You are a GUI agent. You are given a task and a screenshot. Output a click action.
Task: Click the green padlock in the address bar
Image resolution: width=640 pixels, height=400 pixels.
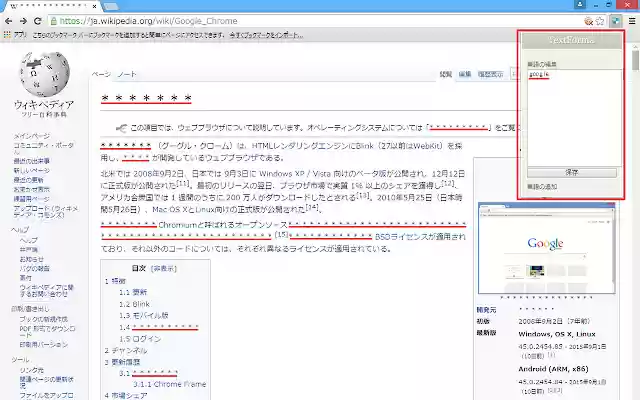tap(53, 21)
